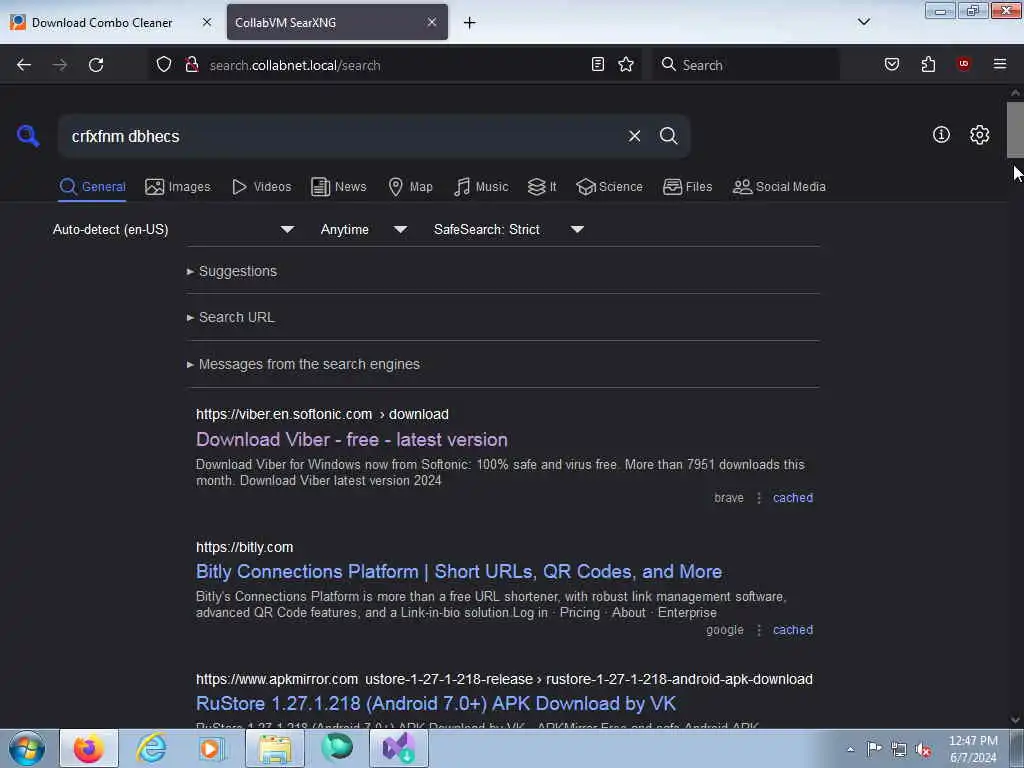Viewport: 1024px width, 768px height.
Task: Open cached link for the Bitly result
Action: click(x=793, y=630)
